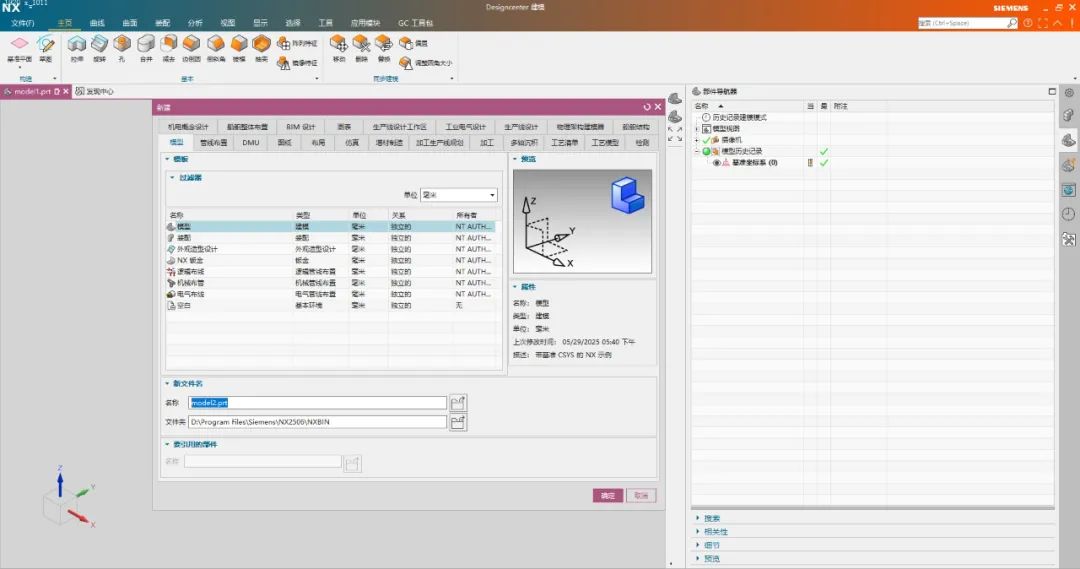Click the help question mark icon
The height and width of the screenshot is (569, 1080).
click(1028, 23)
